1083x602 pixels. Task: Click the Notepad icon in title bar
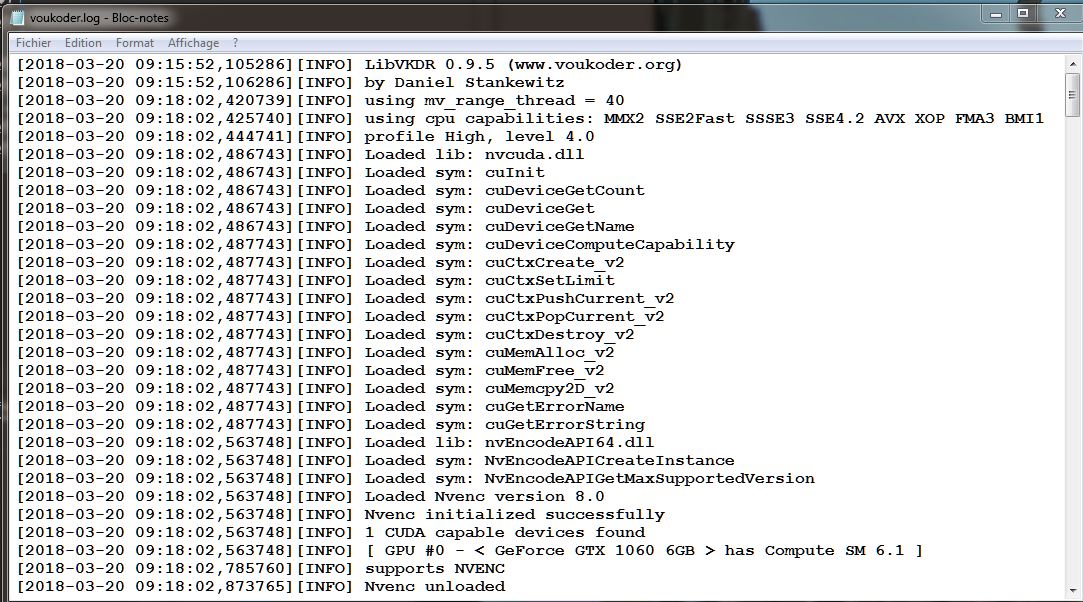tap(17, 17)
